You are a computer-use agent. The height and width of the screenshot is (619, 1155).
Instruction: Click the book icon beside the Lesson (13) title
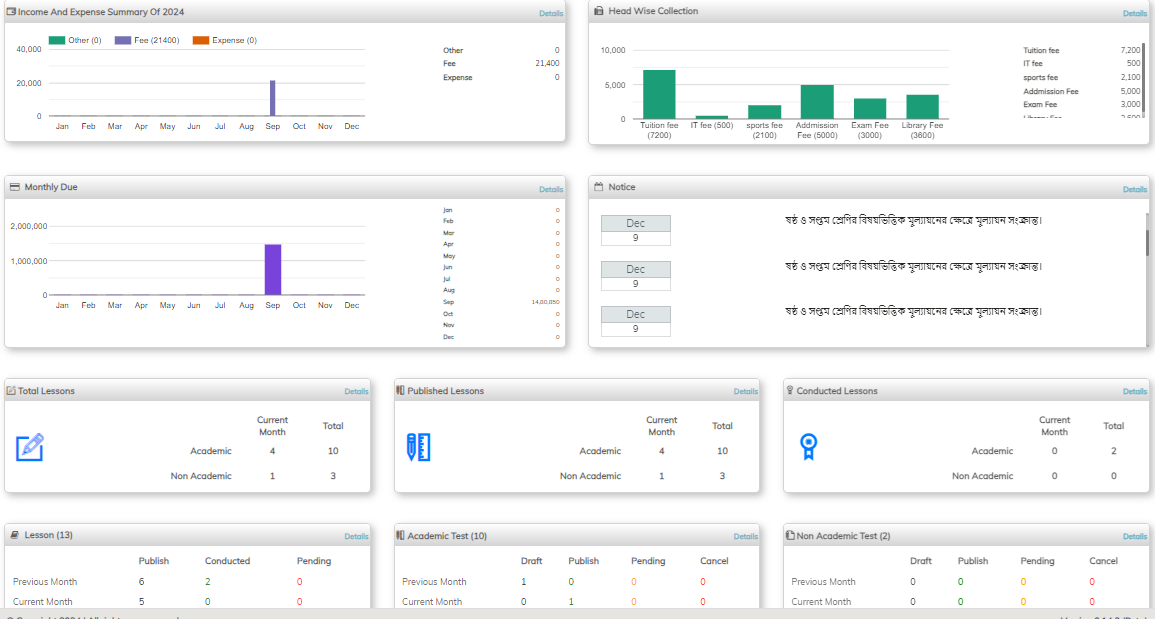[x=14, y=536]
